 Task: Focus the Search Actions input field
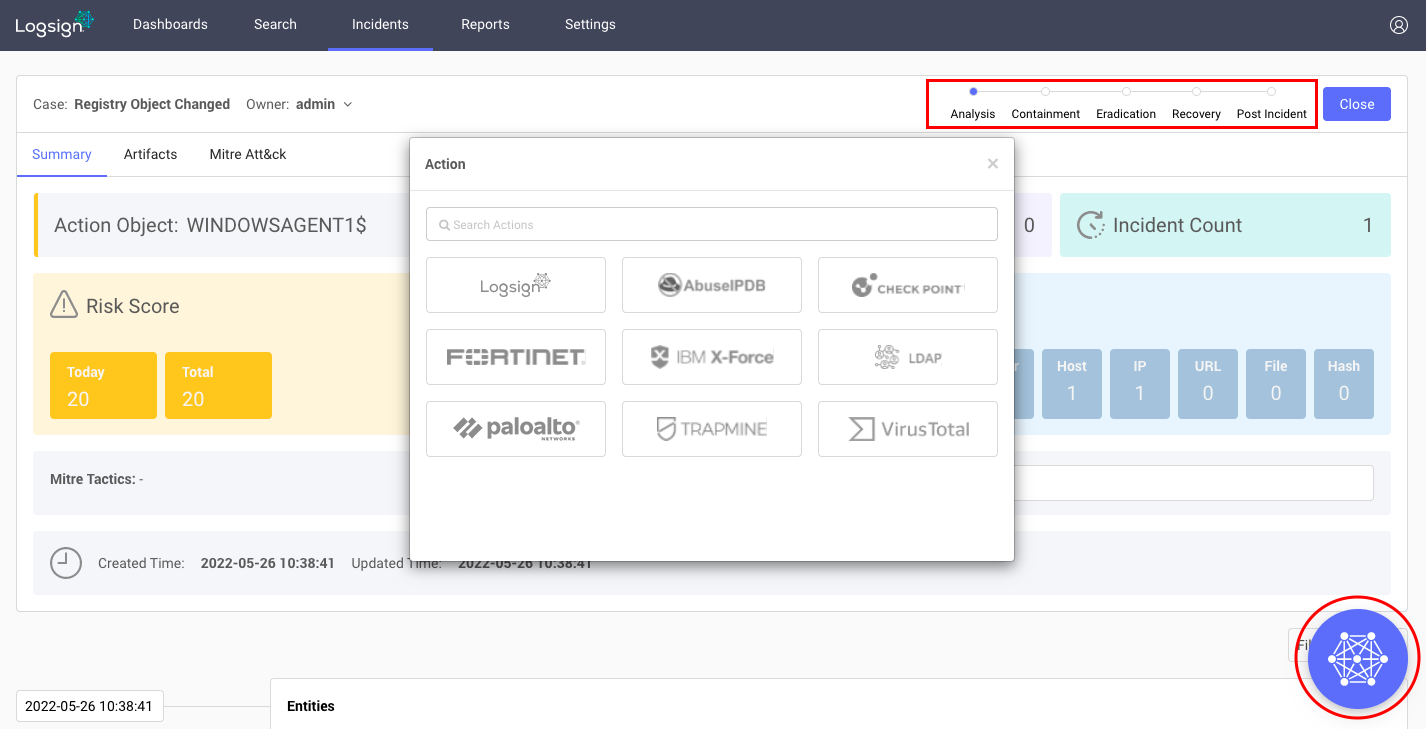712,224
